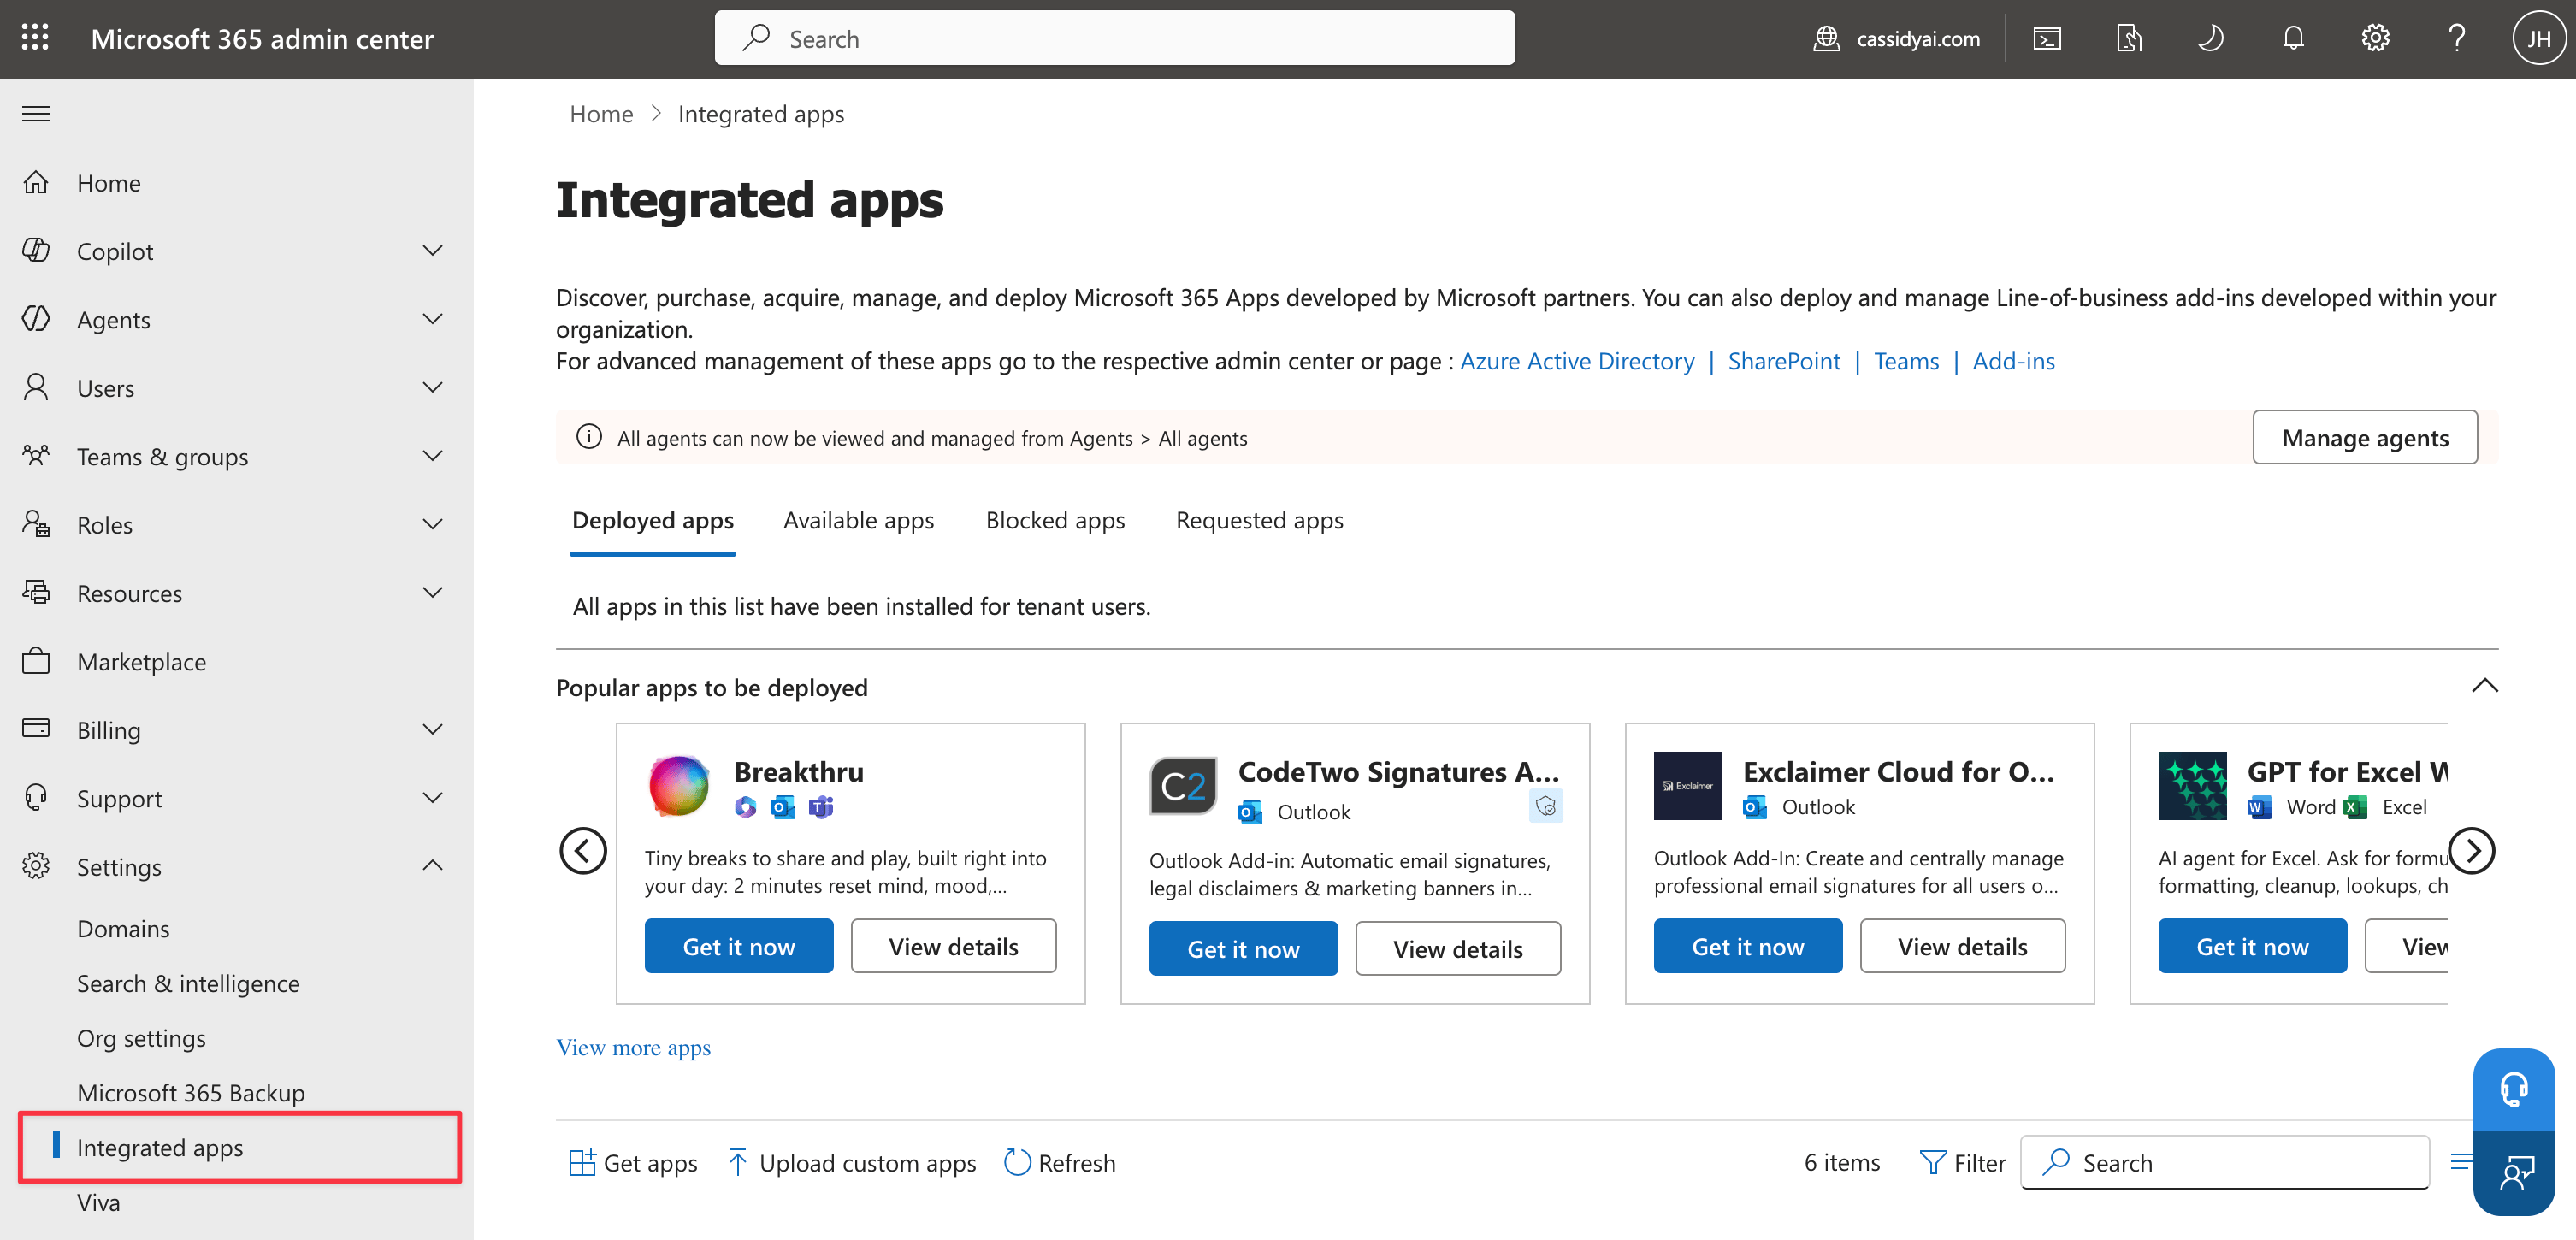Open the feedback floating button
This screenshot has height=1240, width=2576.
[x=2514, y=1174]
